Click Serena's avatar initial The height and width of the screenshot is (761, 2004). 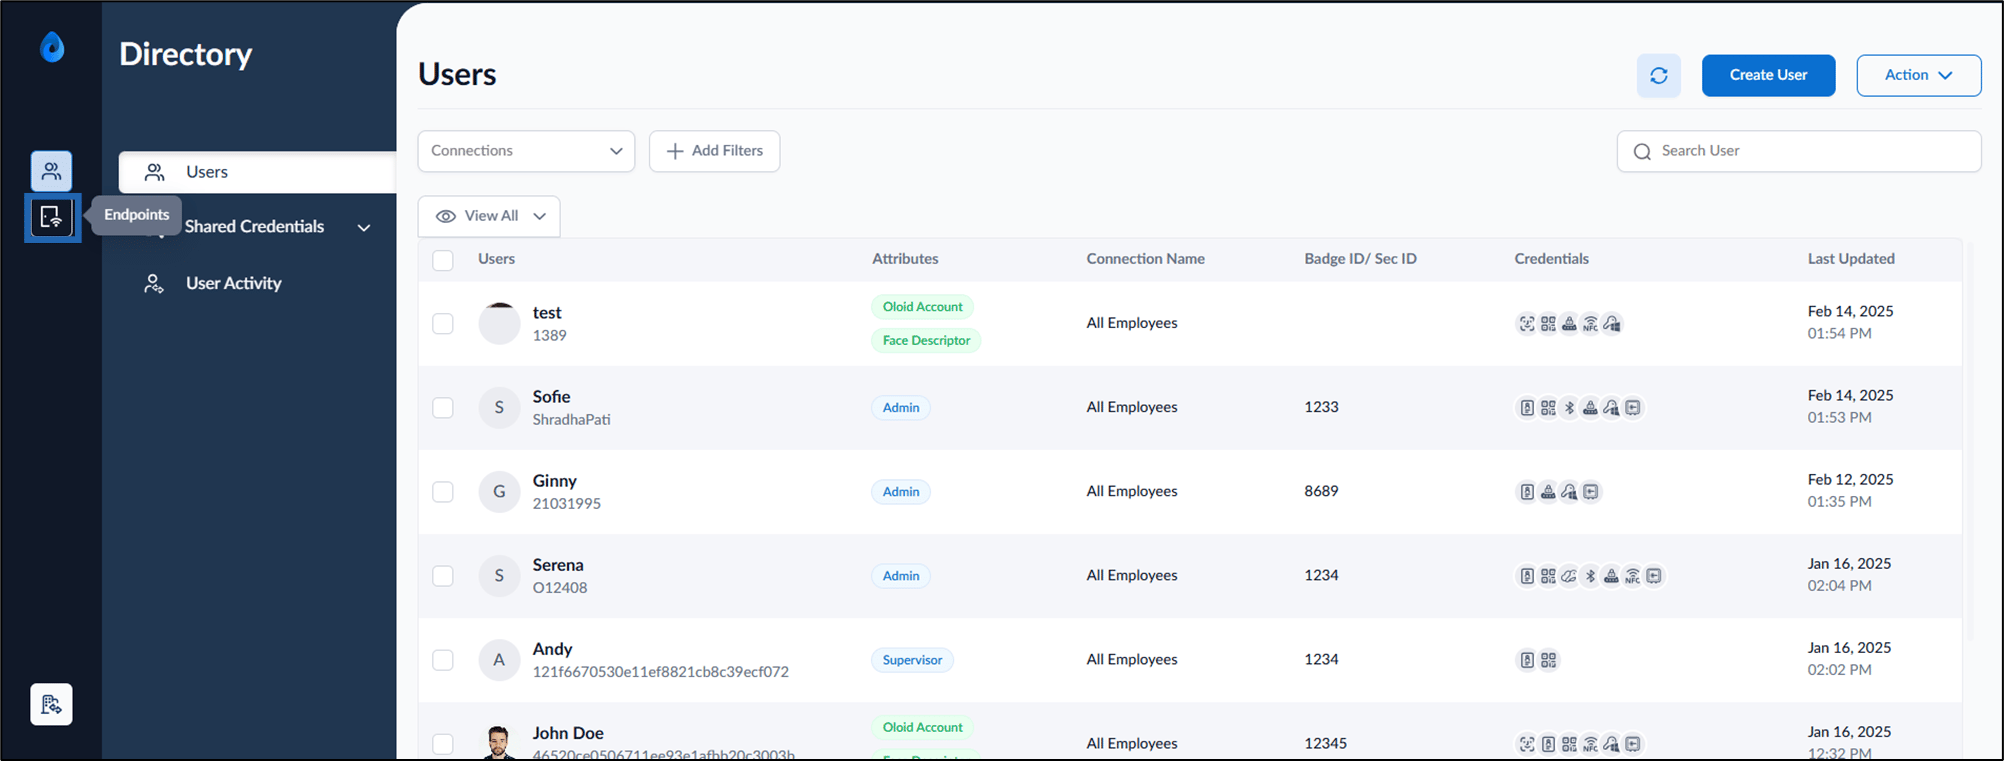click(499, 575)
